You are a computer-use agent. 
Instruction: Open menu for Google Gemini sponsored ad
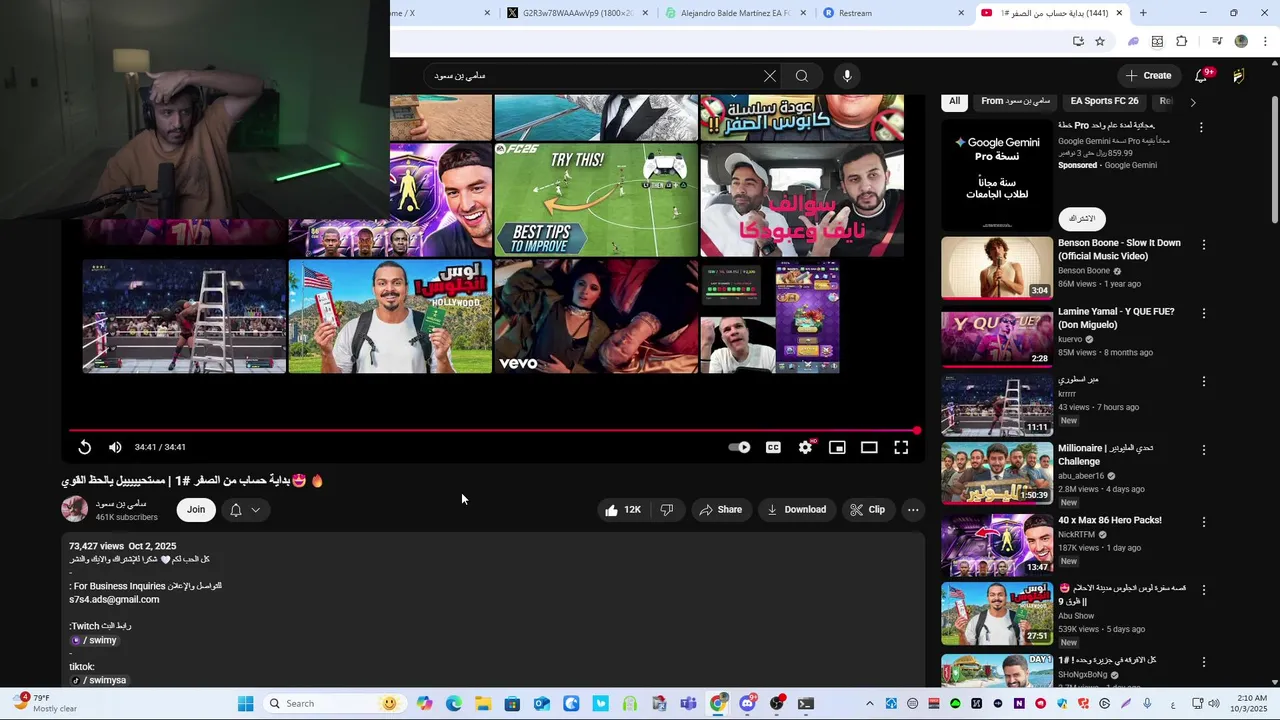coord(1201,128)
